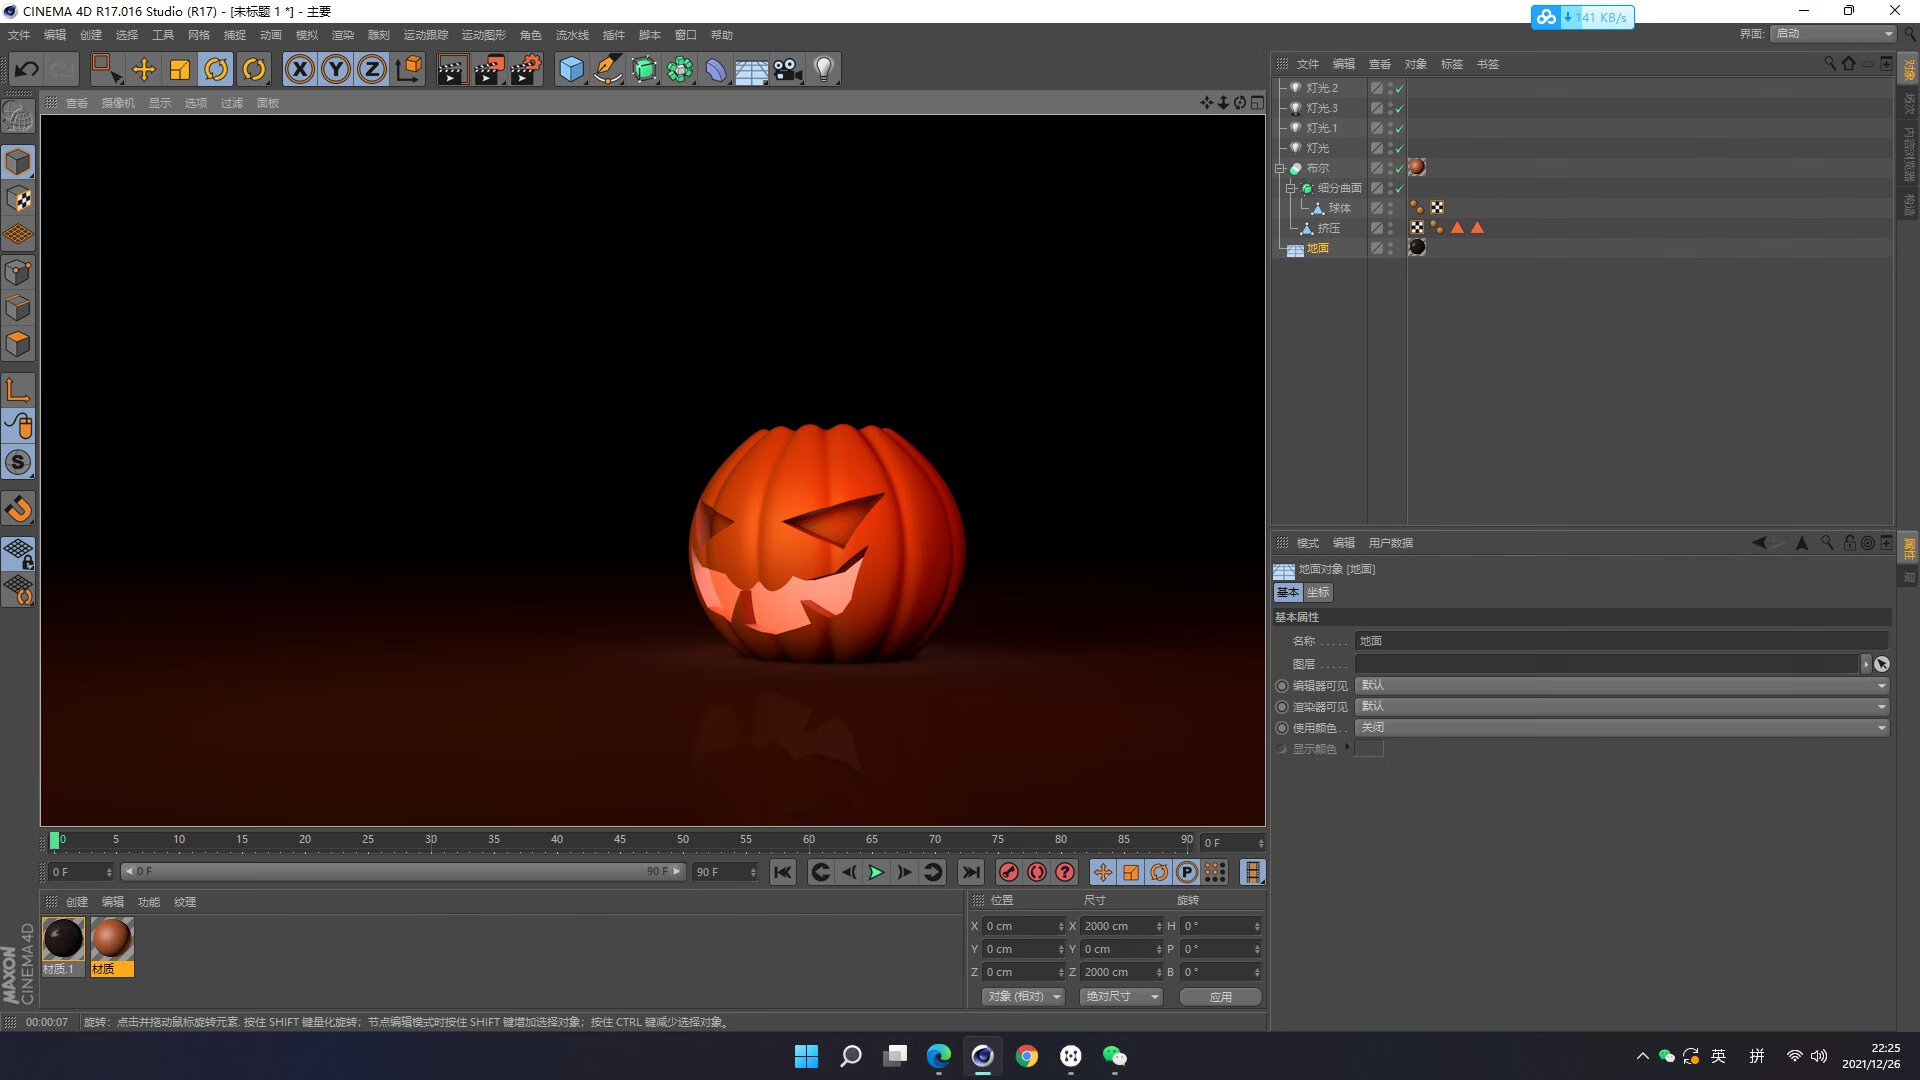
Task: Click the 应用 apply button
Action: tap(1220, 997)
